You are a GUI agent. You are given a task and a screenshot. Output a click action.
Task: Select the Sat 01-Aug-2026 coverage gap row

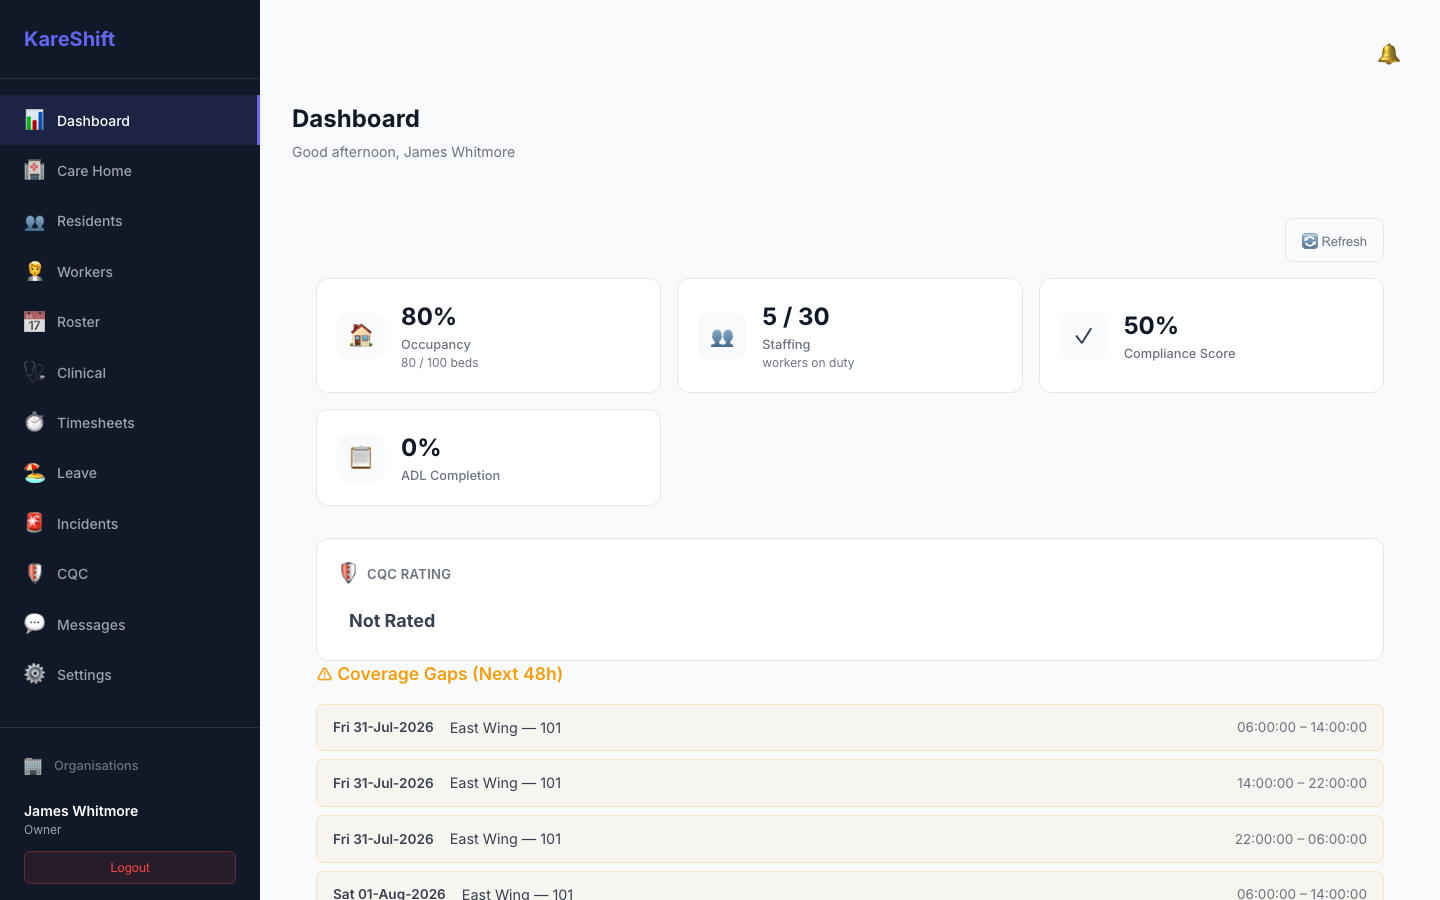pyautogui.click(x=850, y=886)
